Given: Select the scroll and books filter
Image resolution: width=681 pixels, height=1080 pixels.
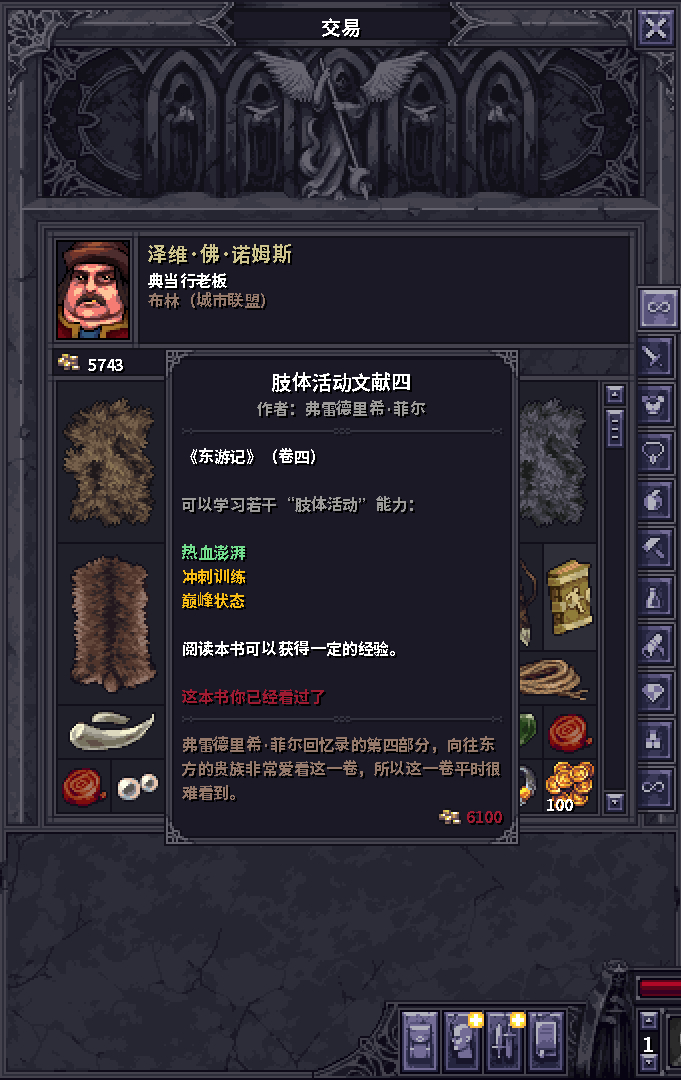Looking at the screenshot, I should [655, 645].
